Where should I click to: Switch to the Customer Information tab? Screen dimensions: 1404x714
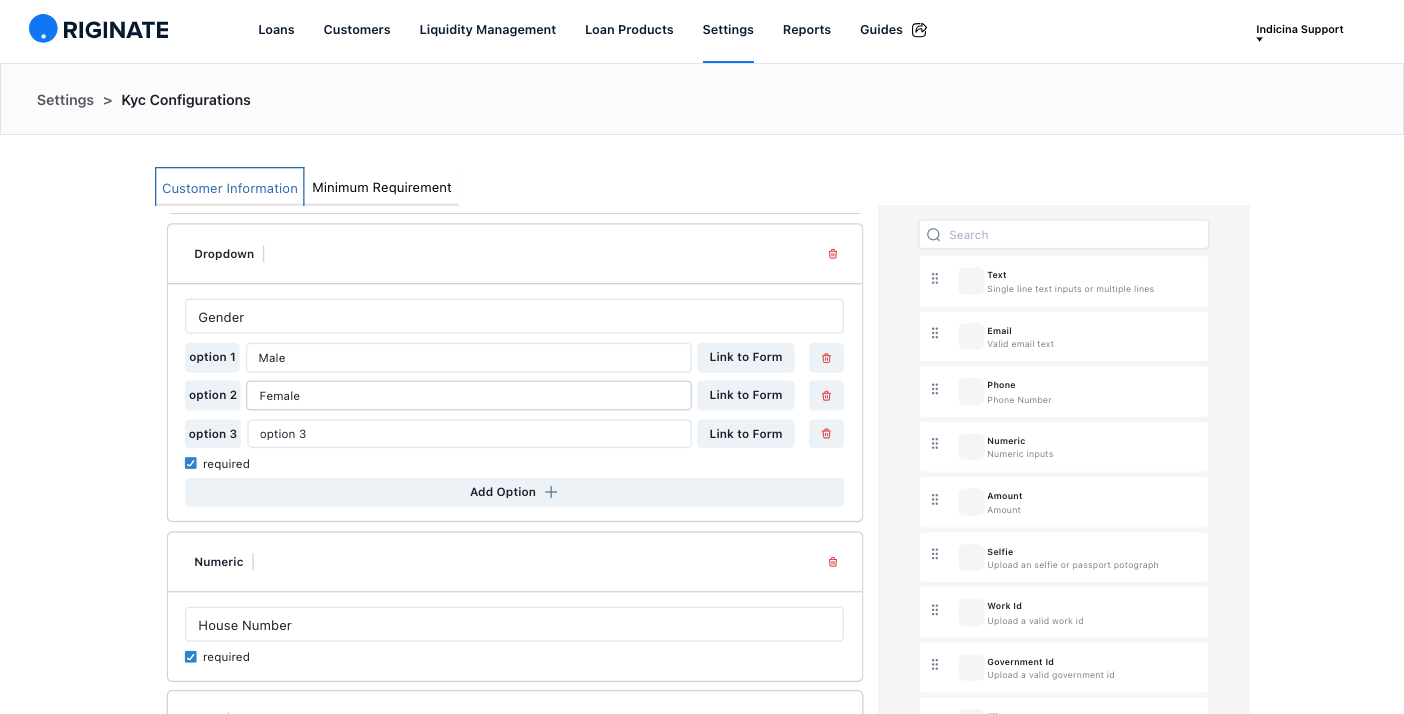tap(230, 187)
